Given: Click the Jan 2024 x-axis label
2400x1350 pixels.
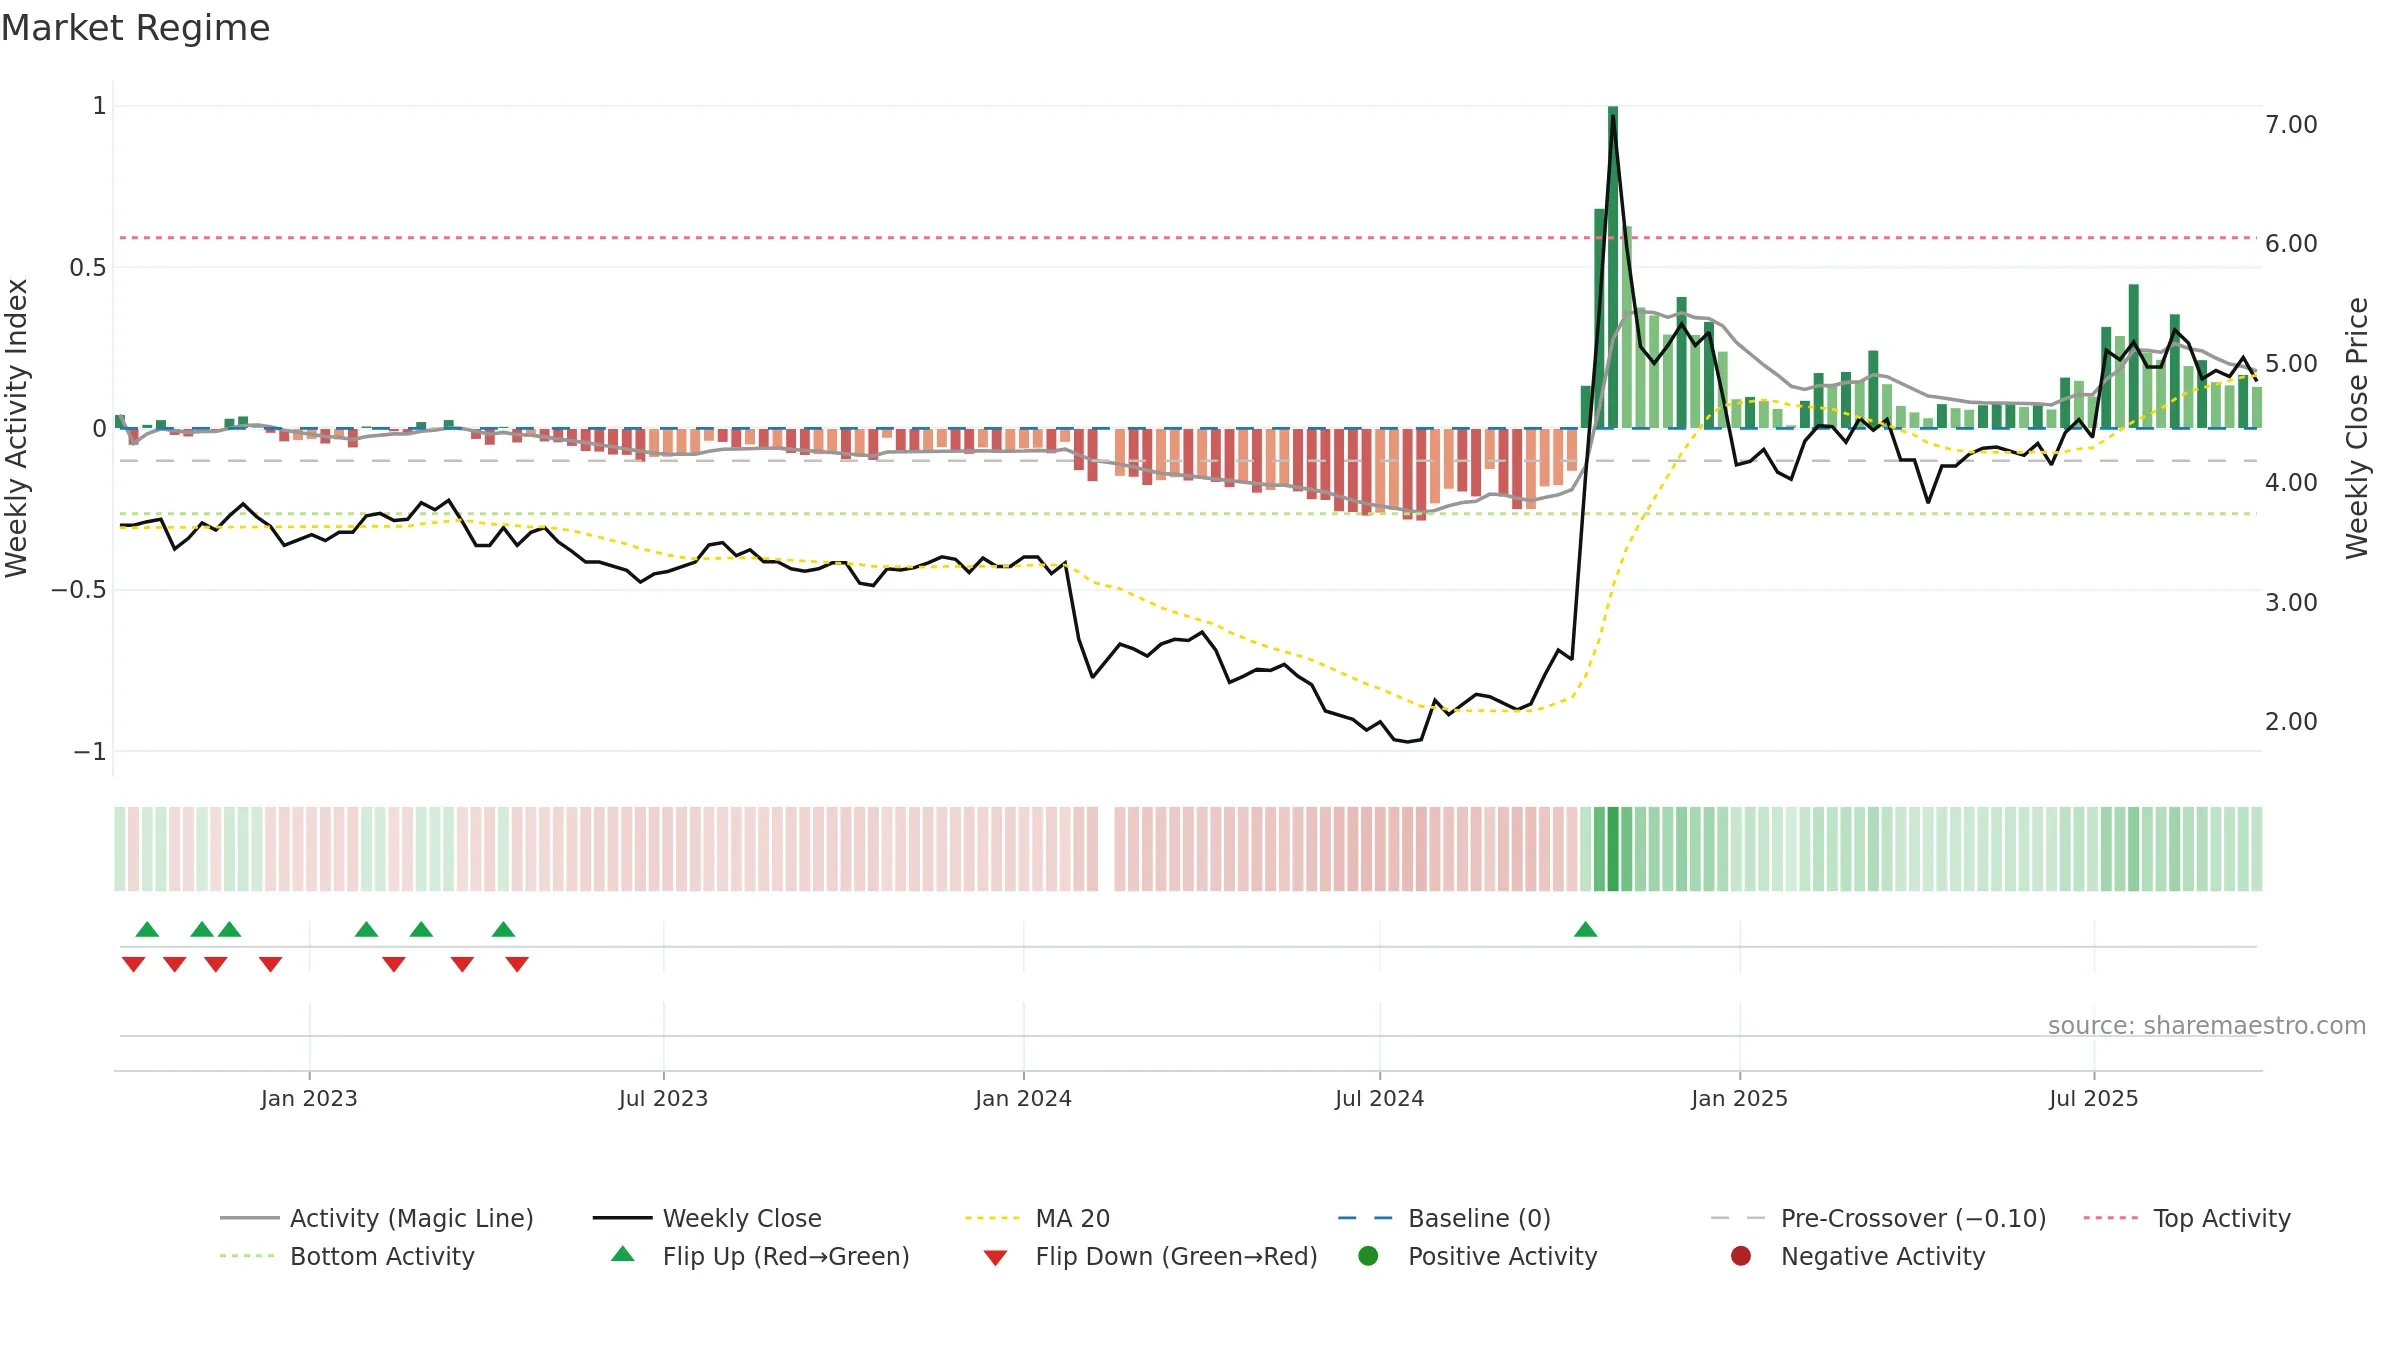Looking at the screenshot, I should click(x=1023, y=1098).
